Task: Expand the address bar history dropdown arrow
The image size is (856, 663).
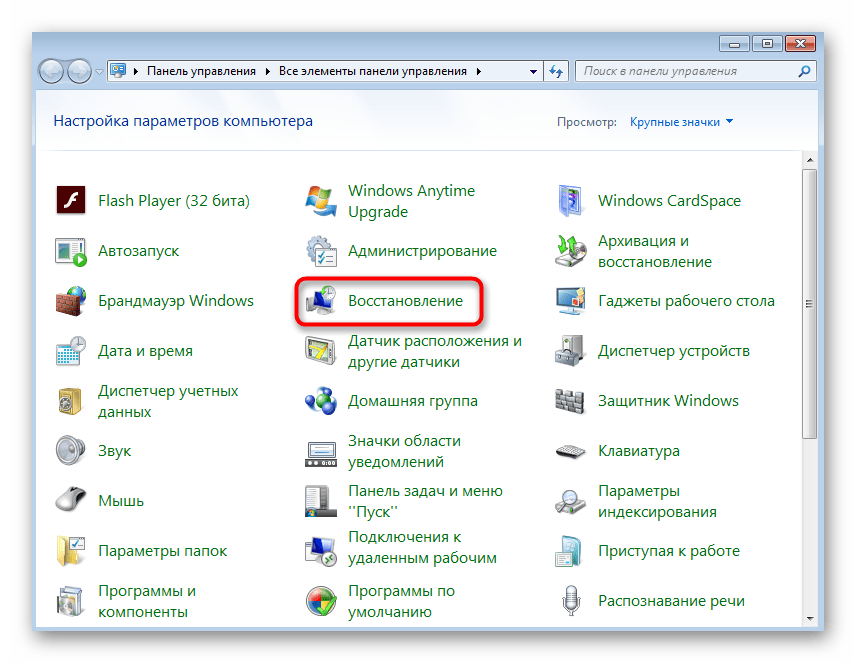Action: click(x=533, y=72)
